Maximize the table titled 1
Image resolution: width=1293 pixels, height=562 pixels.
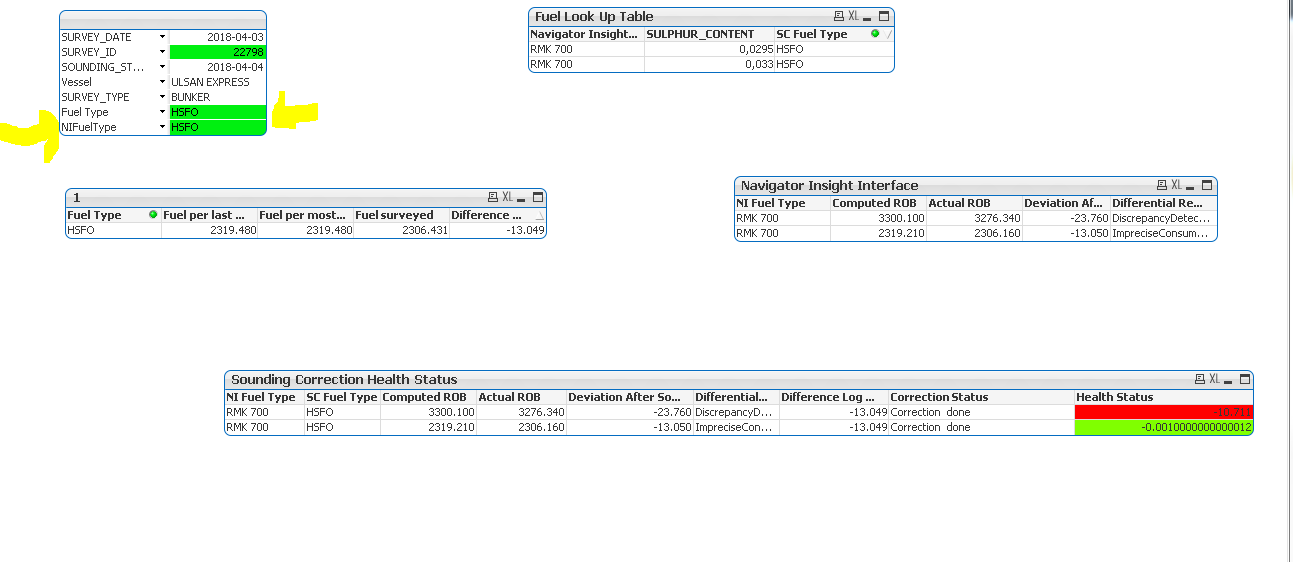tap(537, 197)
